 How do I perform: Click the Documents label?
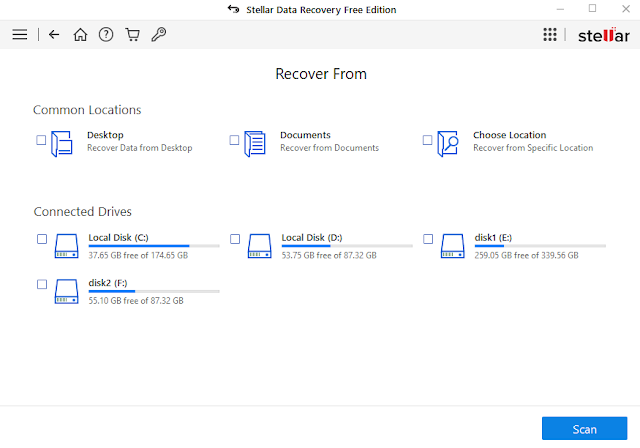[x=305, y=135]
